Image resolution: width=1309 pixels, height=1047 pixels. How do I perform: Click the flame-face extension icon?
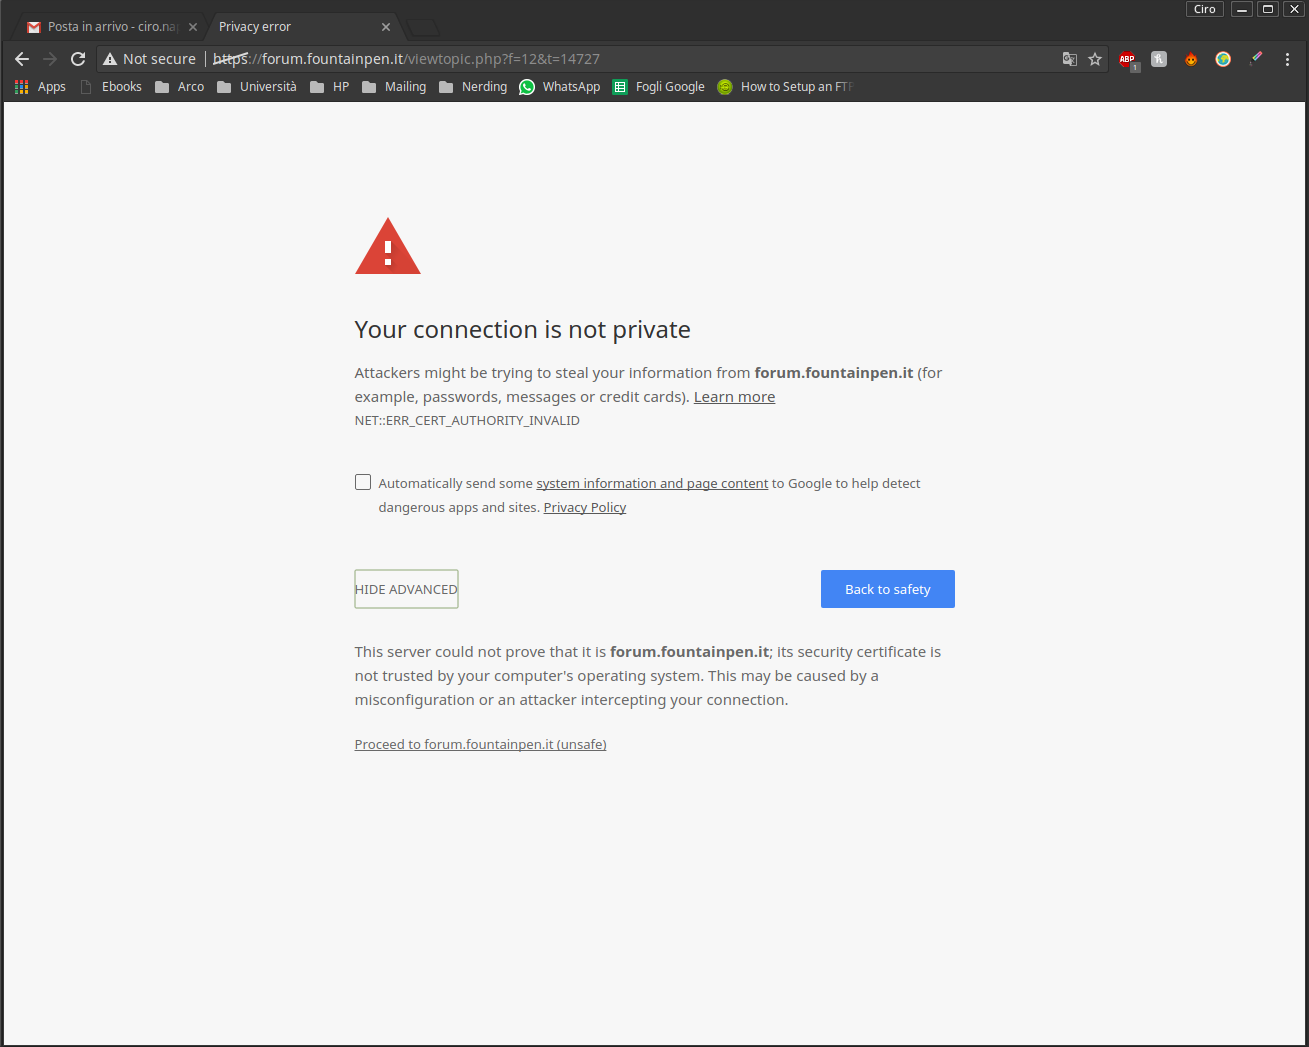coord(1191,59)
